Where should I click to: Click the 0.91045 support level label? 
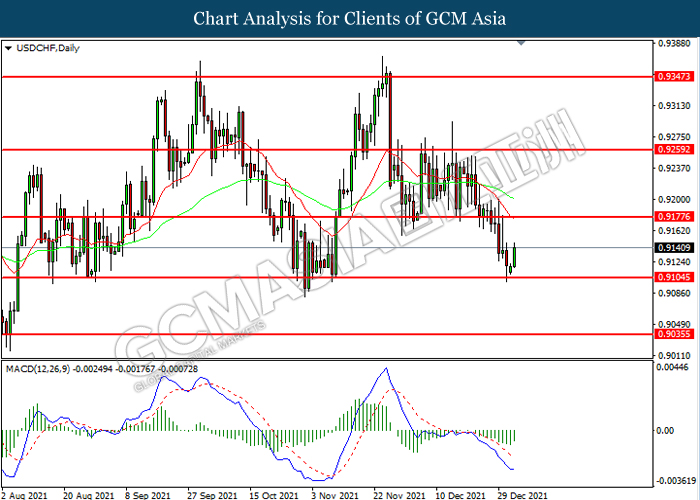coord(675,277)
